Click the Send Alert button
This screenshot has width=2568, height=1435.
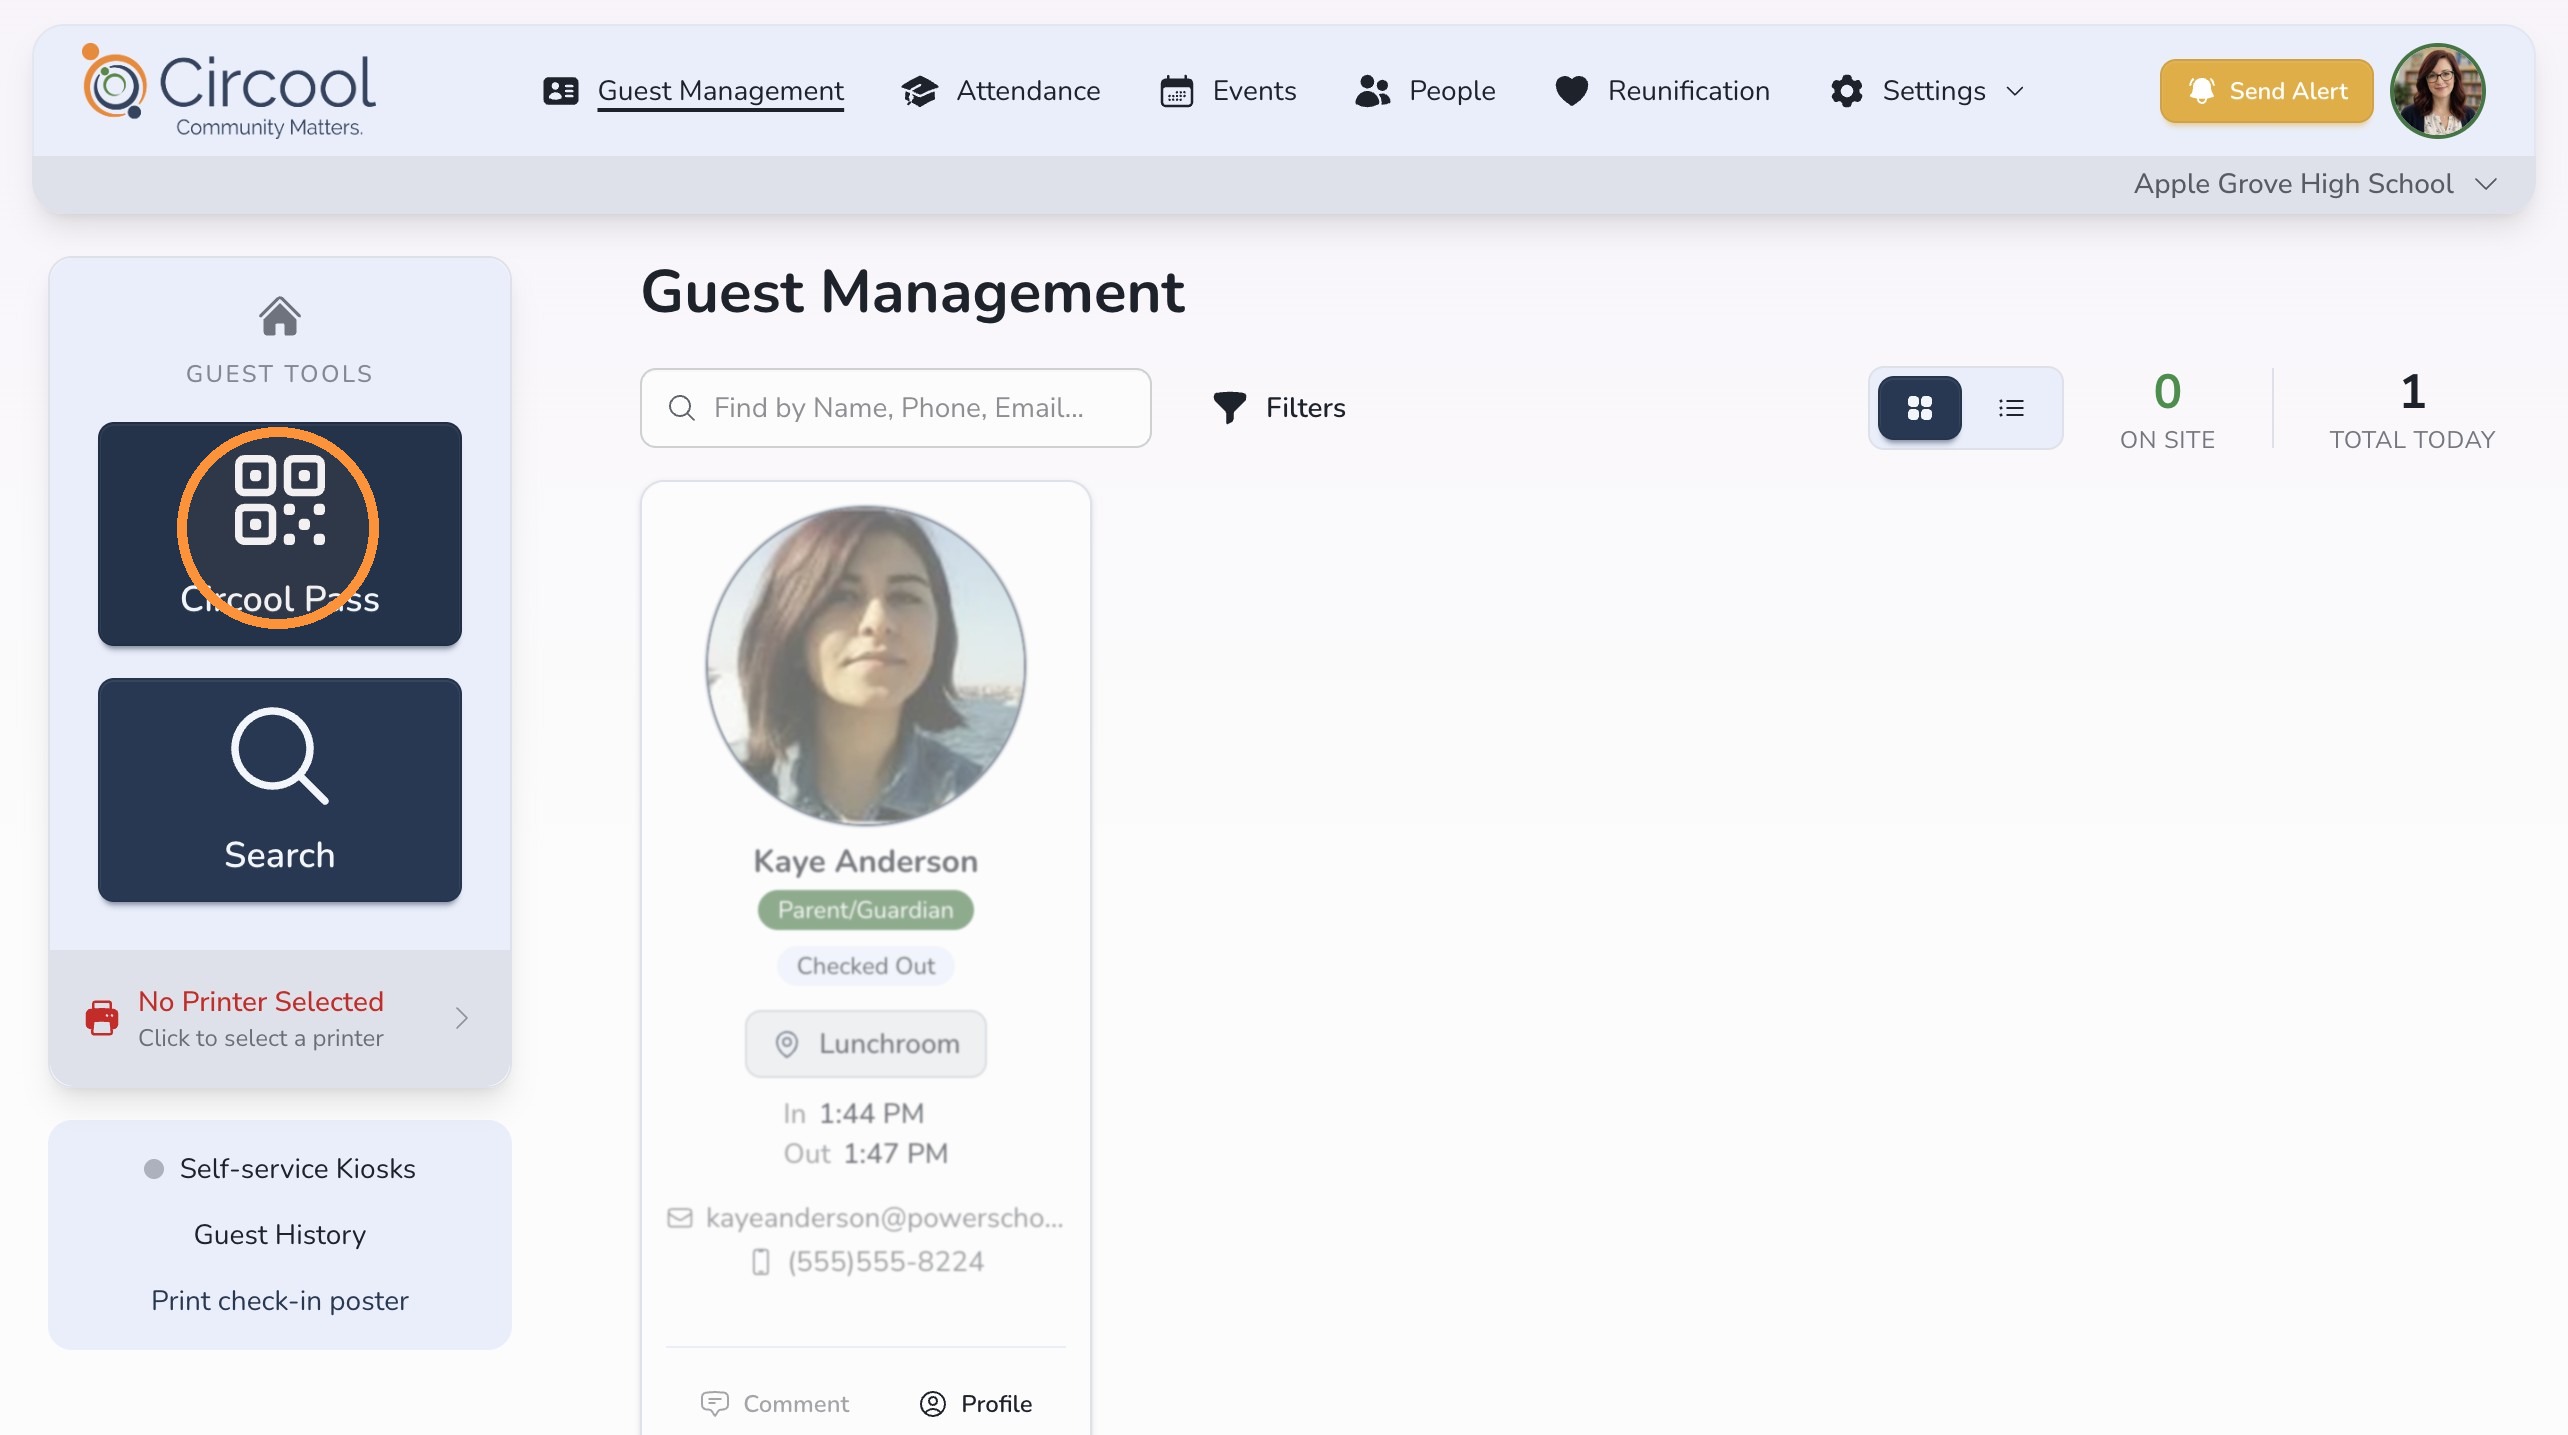coord(2266,91)
